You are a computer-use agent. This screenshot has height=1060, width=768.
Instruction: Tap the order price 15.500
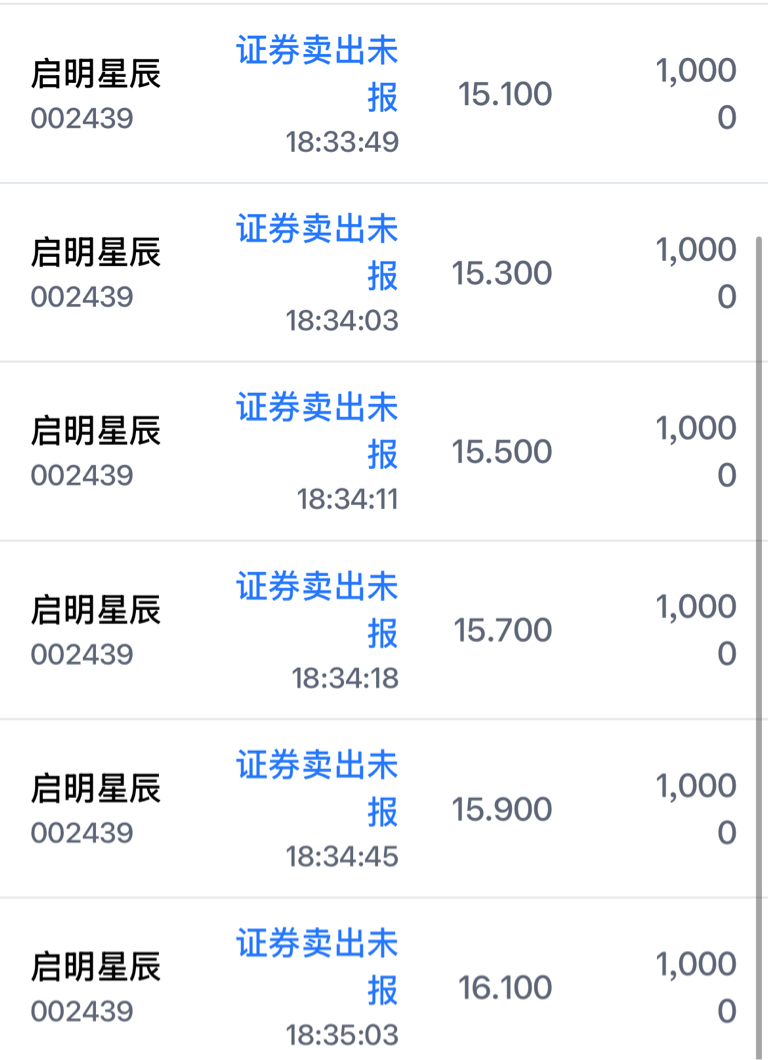click(502, 452)
